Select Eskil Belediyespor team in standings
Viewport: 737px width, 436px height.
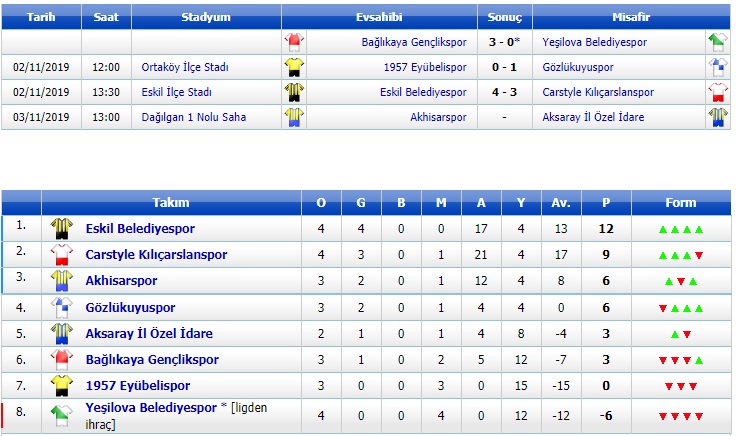tap(140, 229)
